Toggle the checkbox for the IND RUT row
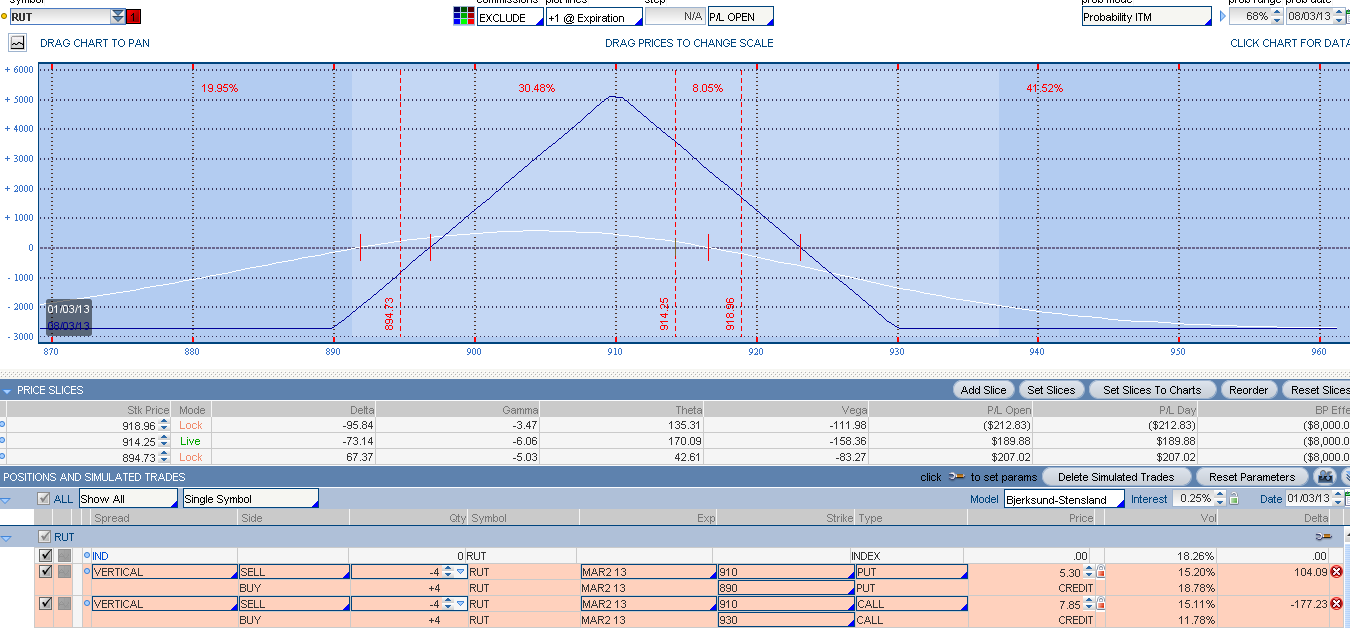Viewport: 1350px width, 628px height. [x=45, y=555]
